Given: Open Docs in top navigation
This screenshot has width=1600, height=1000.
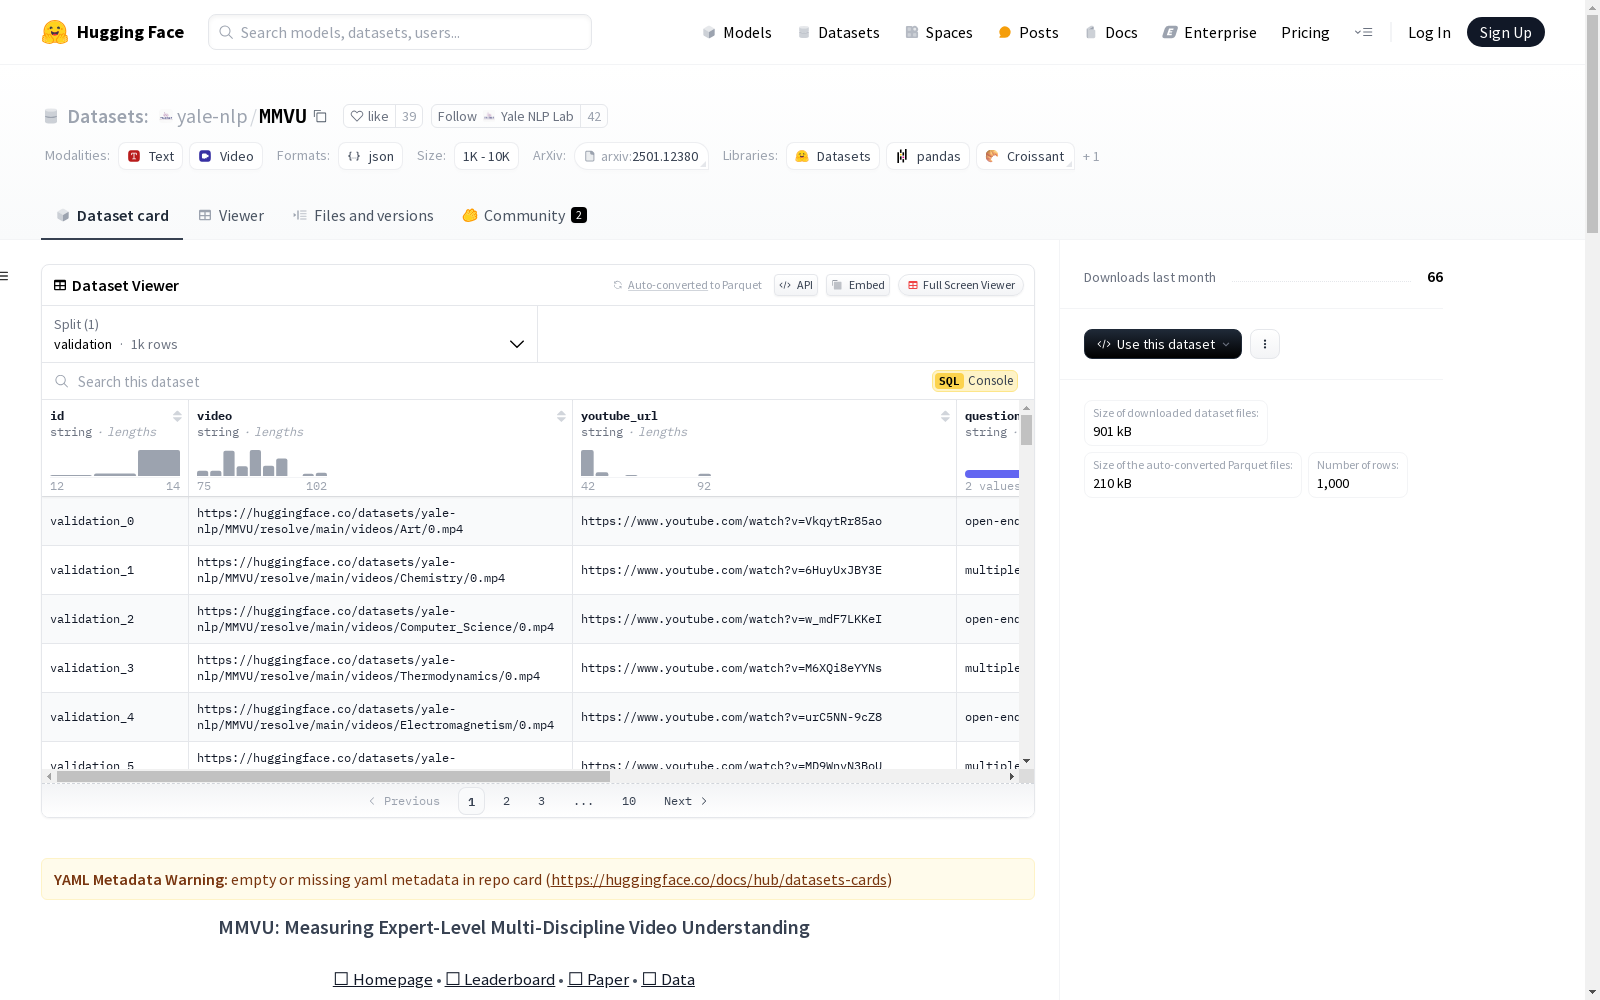Looking at the screenshot, I should click(x=1111, y=32).
